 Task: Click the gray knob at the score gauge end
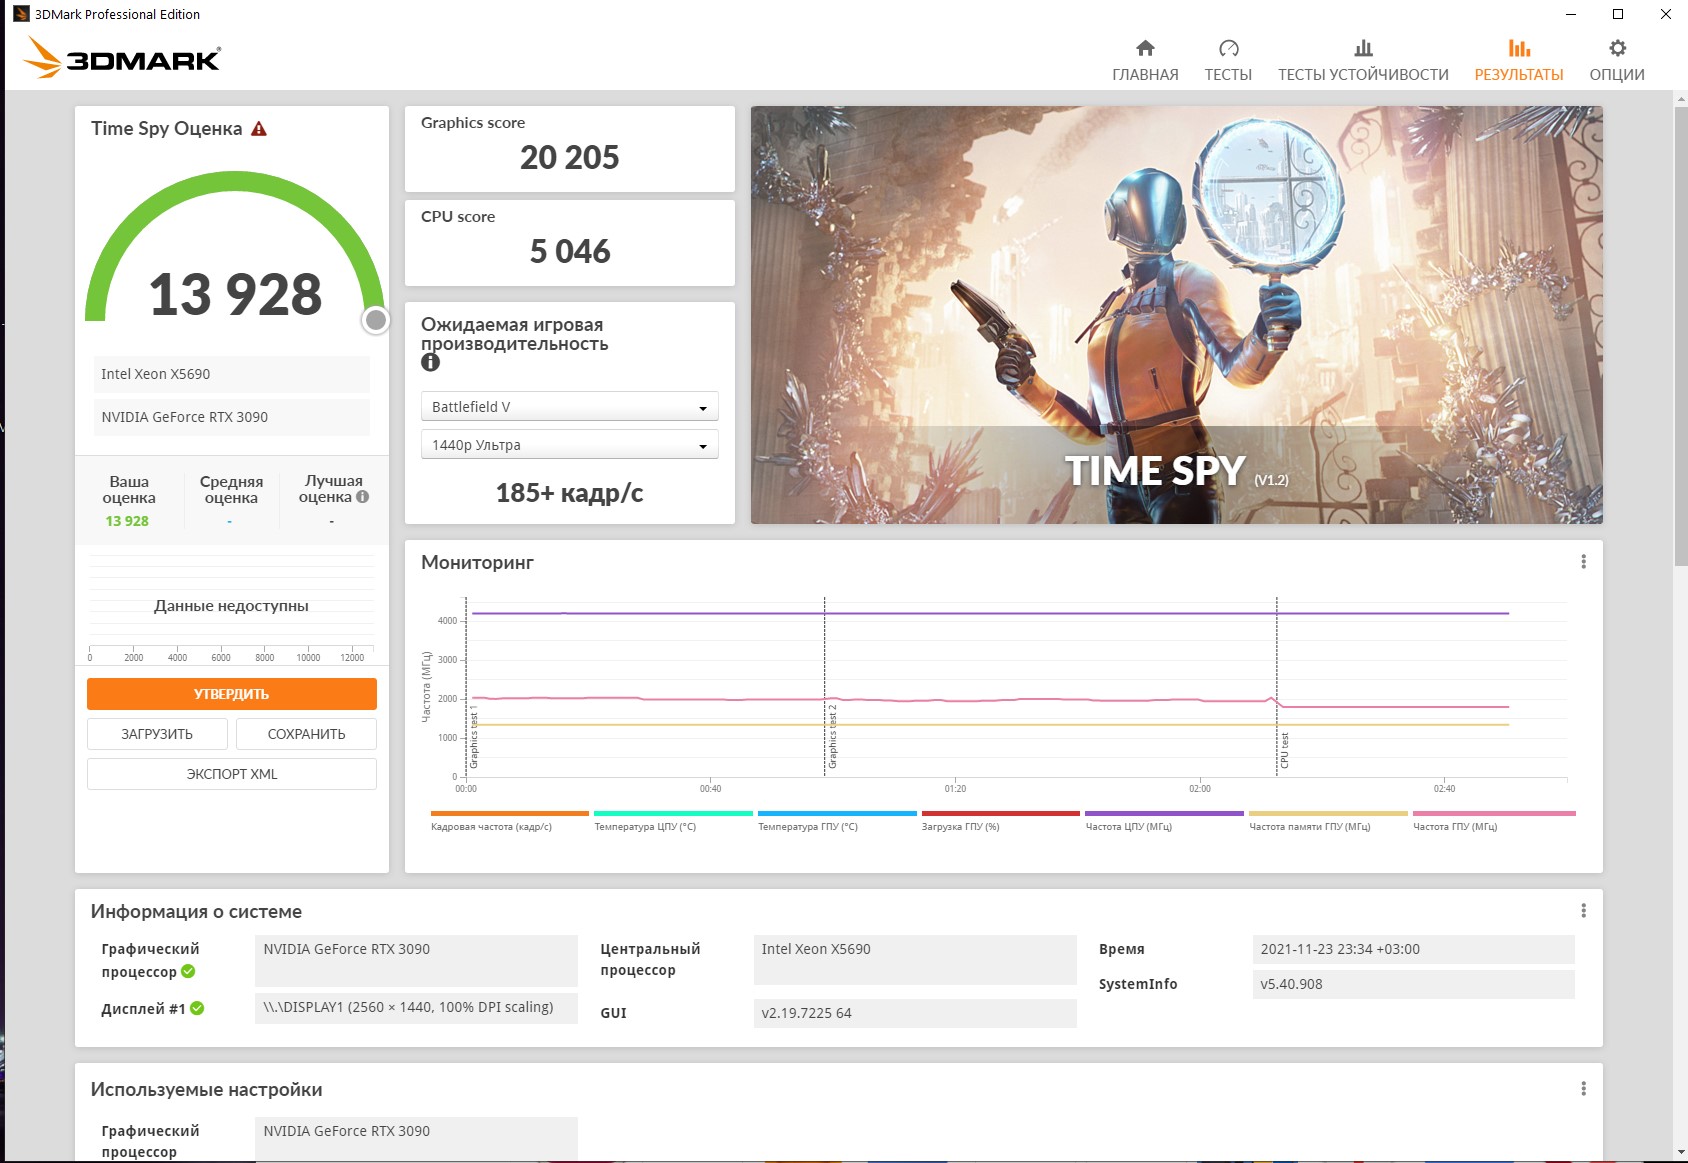pyautogui.click(x=376, y=320)
